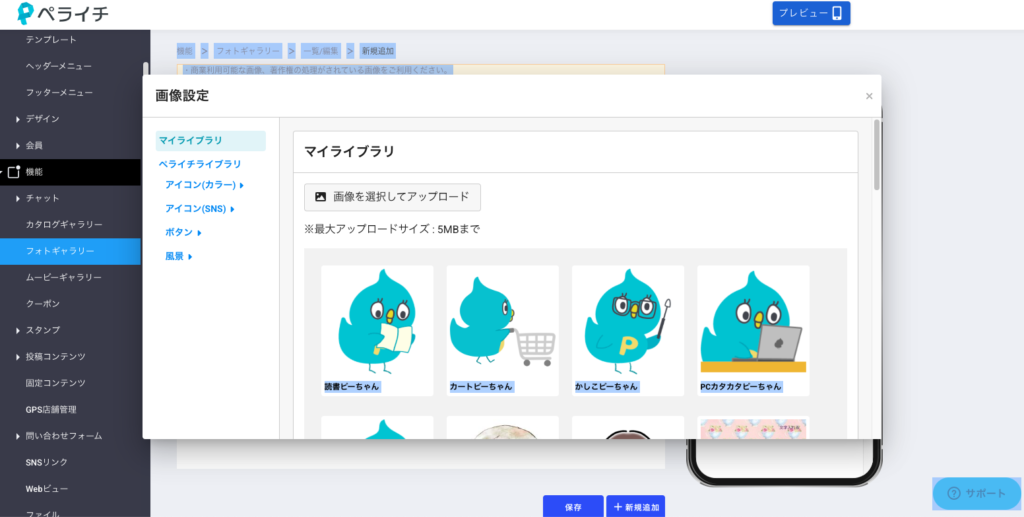Click the ペライチ logo icon
Image resolution: width=1024 pixels, height=517 pixels.
26,14
